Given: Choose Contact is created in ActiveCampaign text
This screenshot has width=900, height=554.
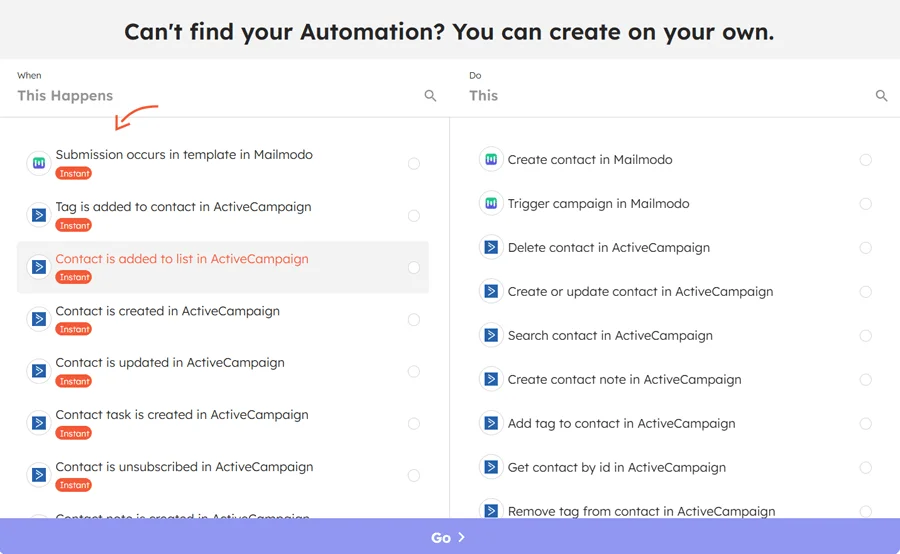Looking at the screenshot, I should pyautogui.click(x=168, y=311).
